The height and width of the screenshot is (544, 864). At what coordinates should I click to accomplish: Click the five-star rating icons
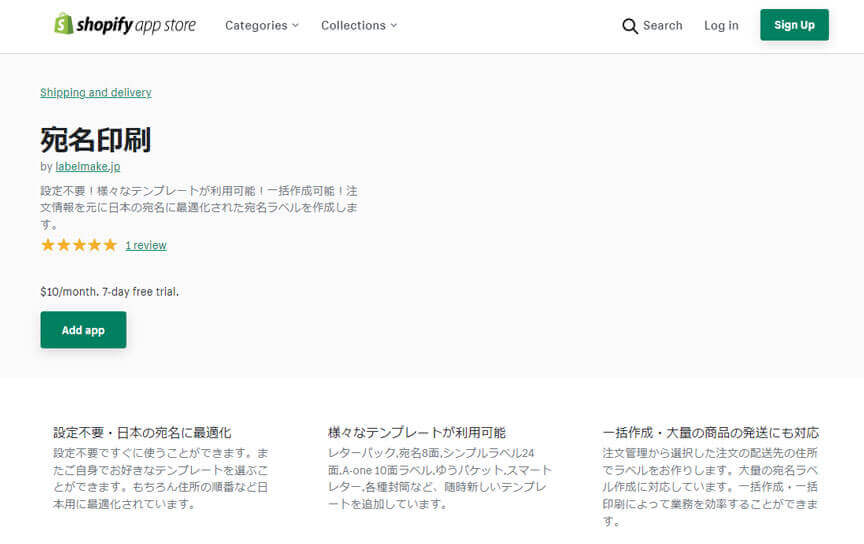click(79, 245)
